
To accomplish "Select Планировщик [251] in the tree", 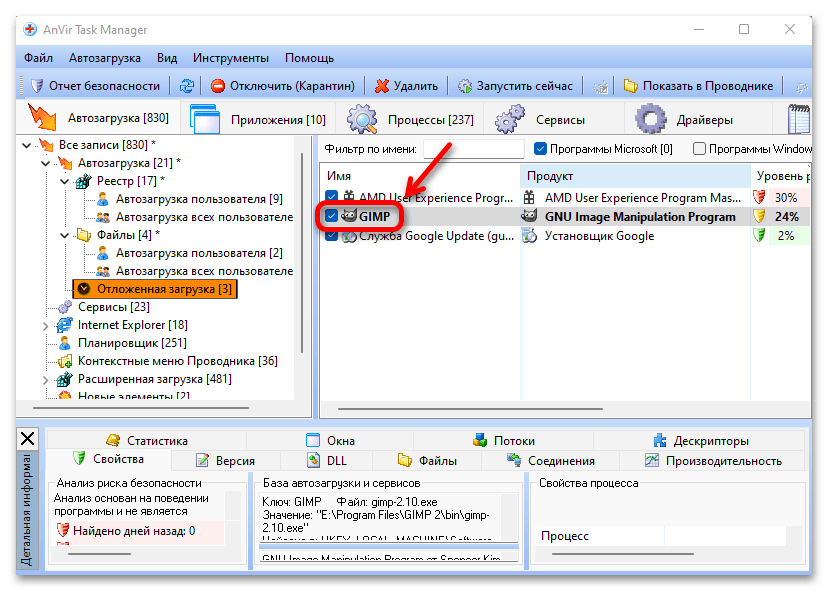I will point(132,343).
